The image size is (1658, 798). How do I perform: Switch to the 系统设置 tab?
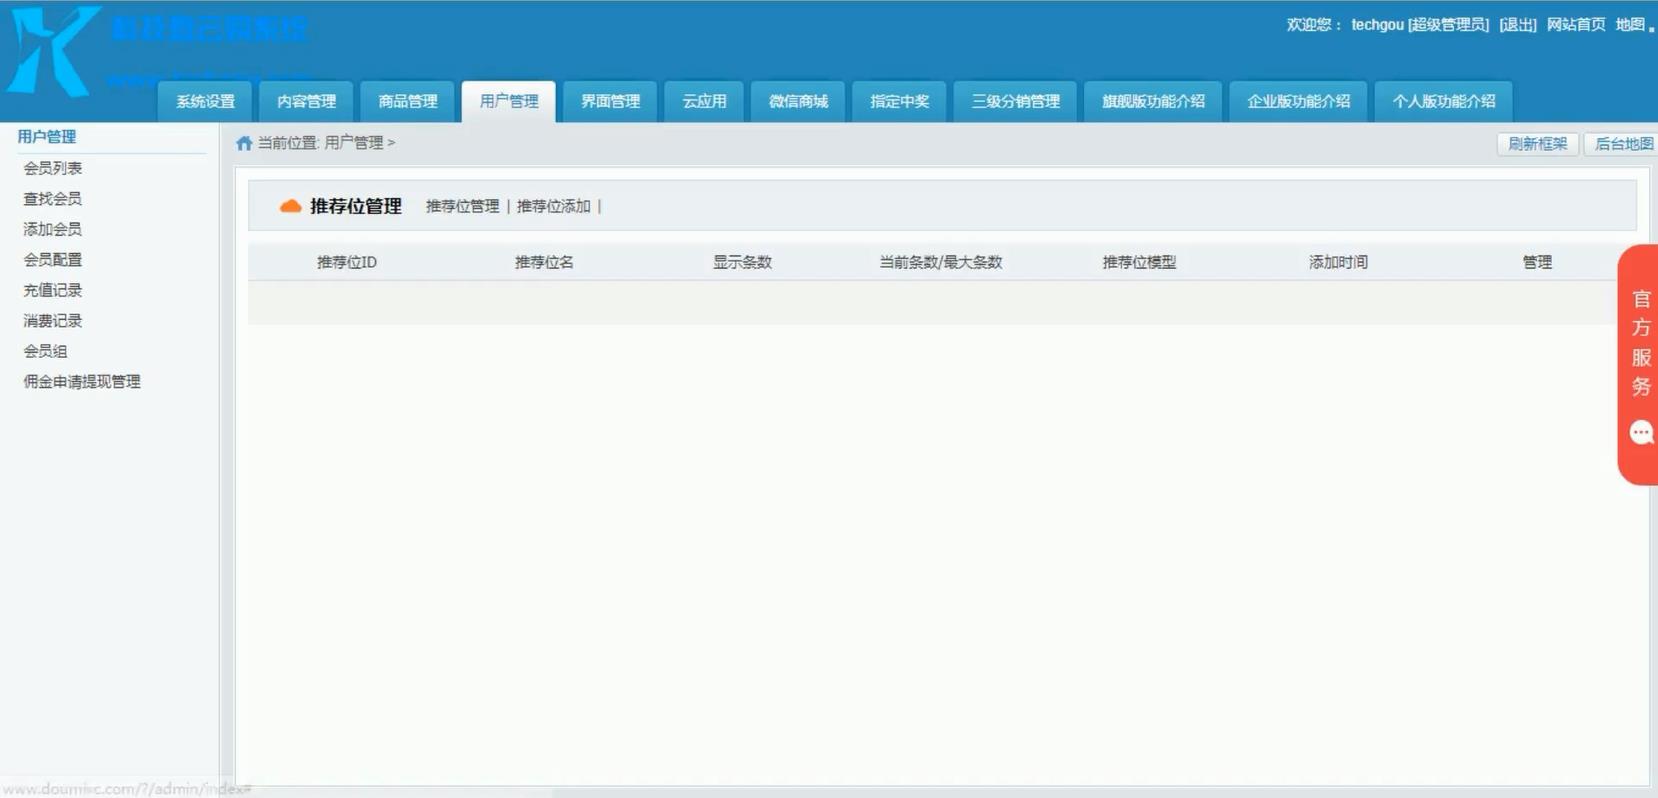pyautogui.click(x=205, y=101)
